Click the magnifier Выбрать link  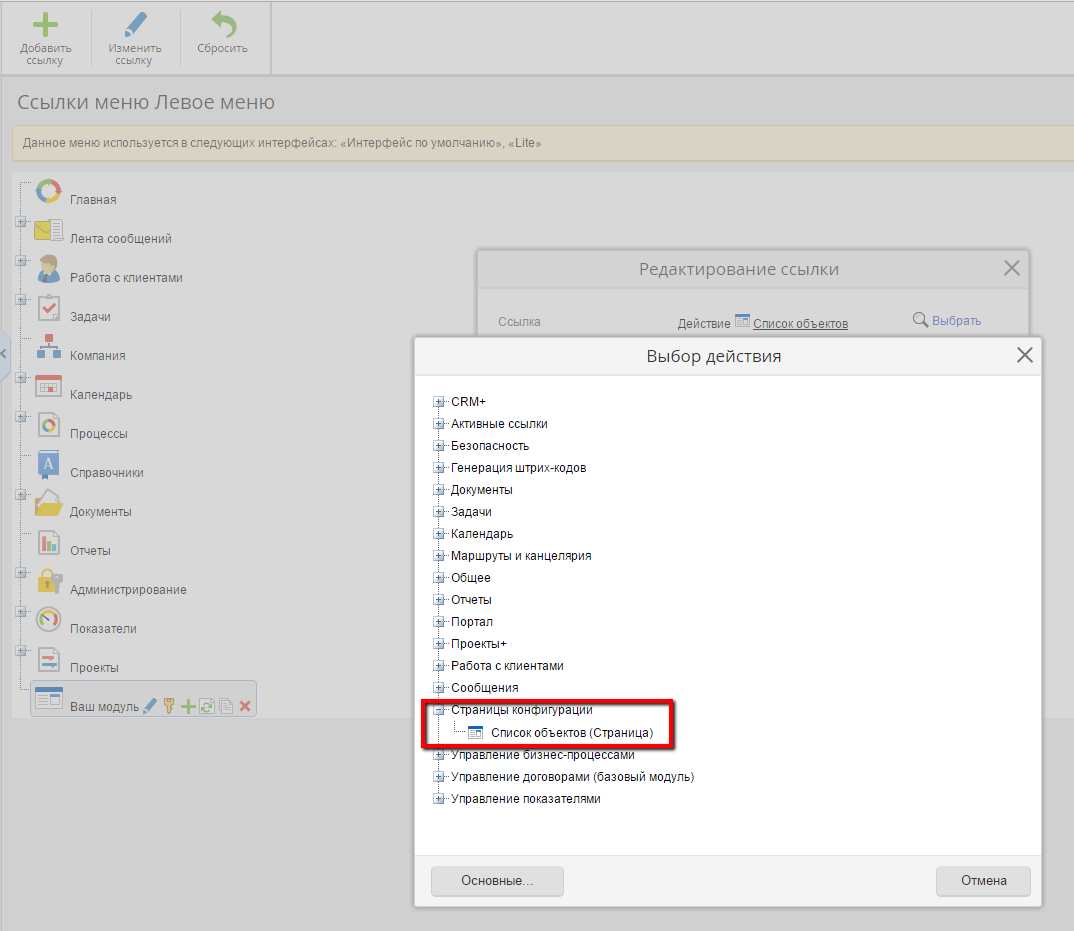pyautogui.click(x=946, y=321)
